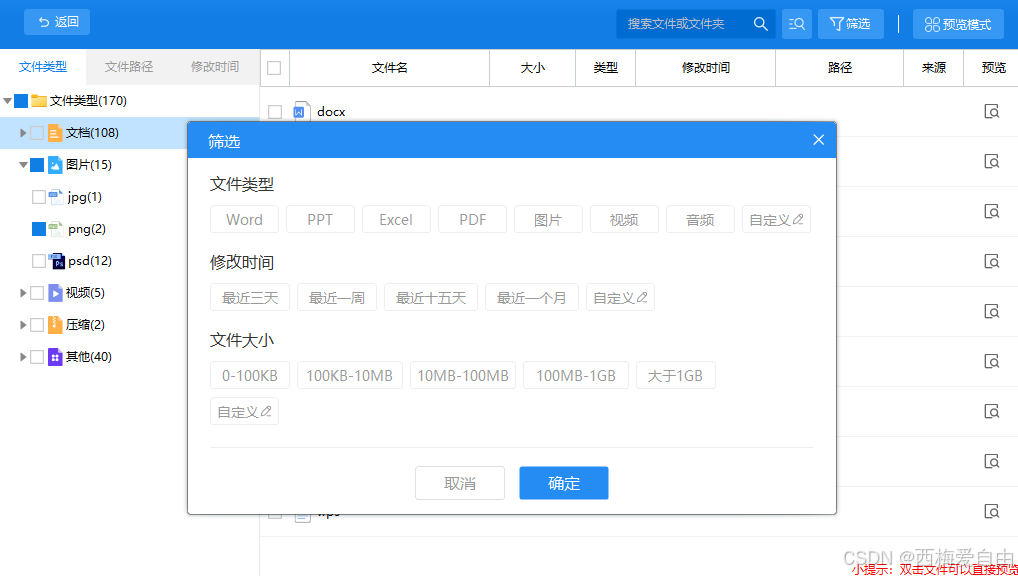Select the Excel file type filter
Screen dimensions: 1018x576
(x=396, y=219)
